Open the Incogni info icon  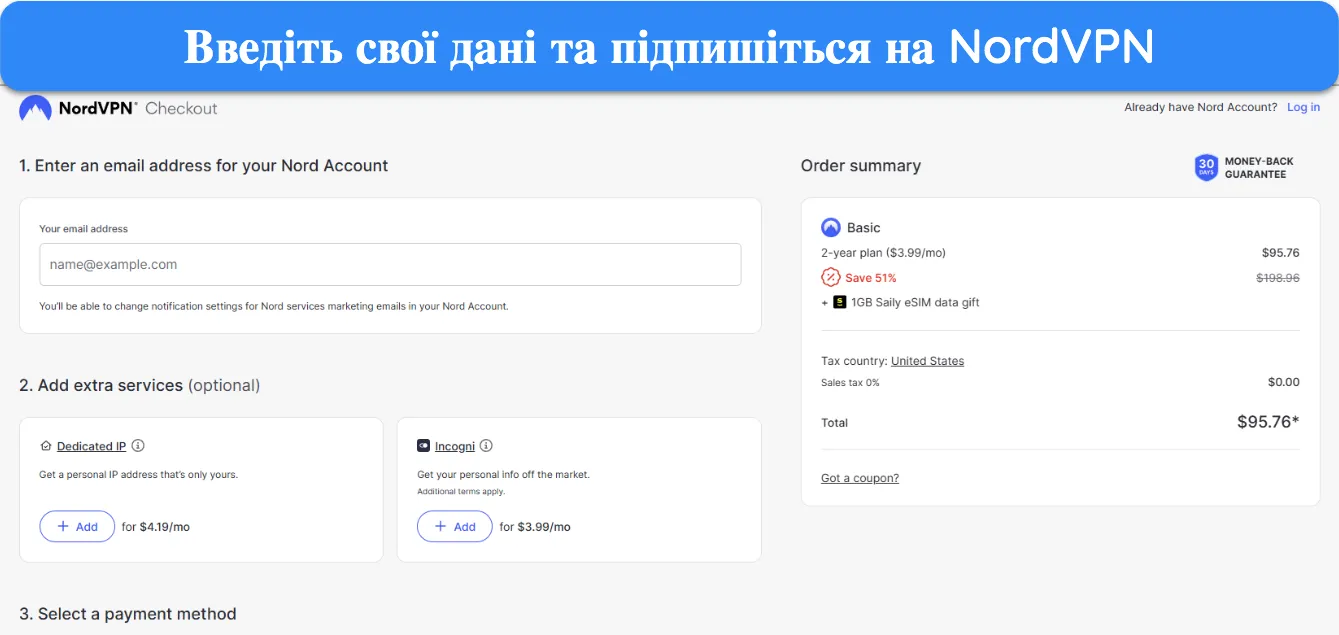[x=486, y=446]
